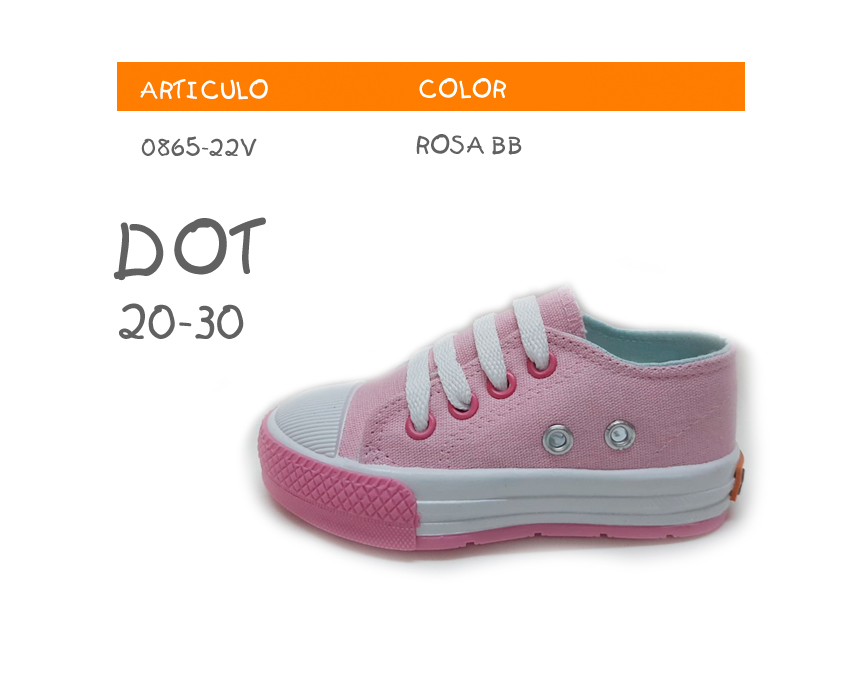Screen dimensions: 862x700
Task: Click the right silver ventilation eyelet
Action: (620, 435)
